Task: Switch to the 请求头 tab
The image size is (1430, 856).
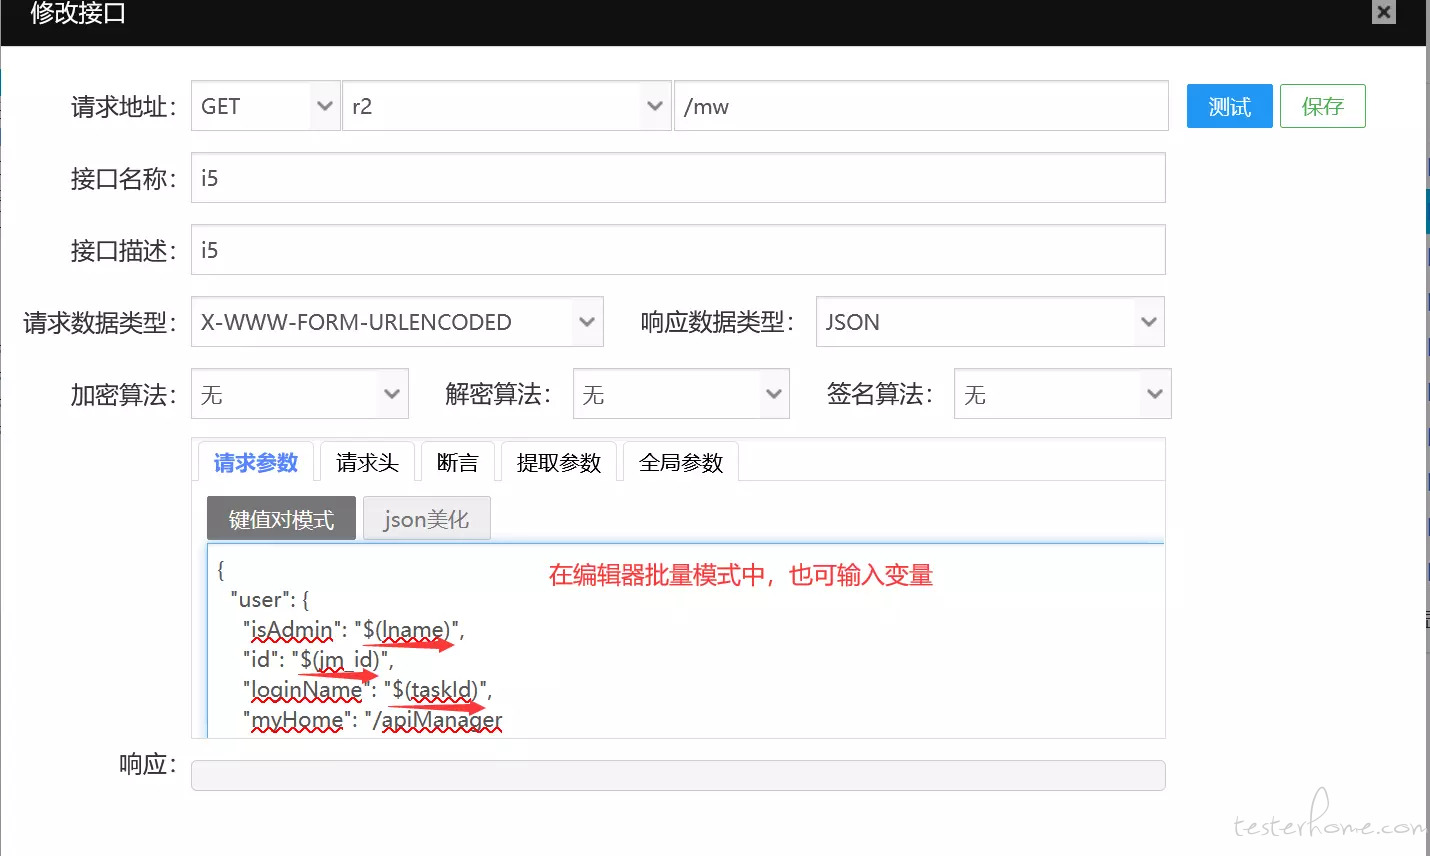Action: (x=367, y=462)
